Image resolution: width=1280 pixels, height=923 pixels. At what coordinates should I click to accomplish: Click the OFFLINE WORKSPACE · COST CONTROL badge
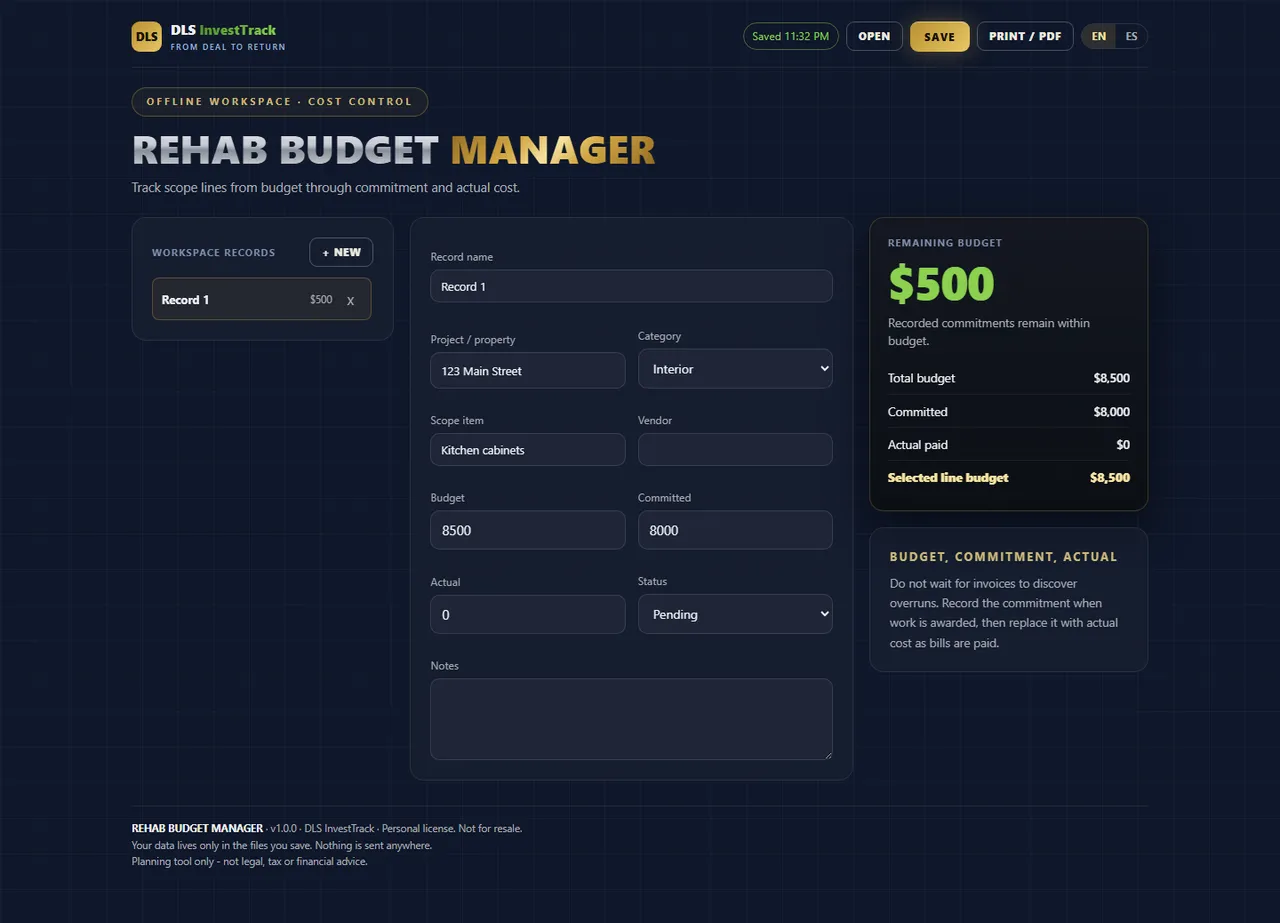point(279,102)
